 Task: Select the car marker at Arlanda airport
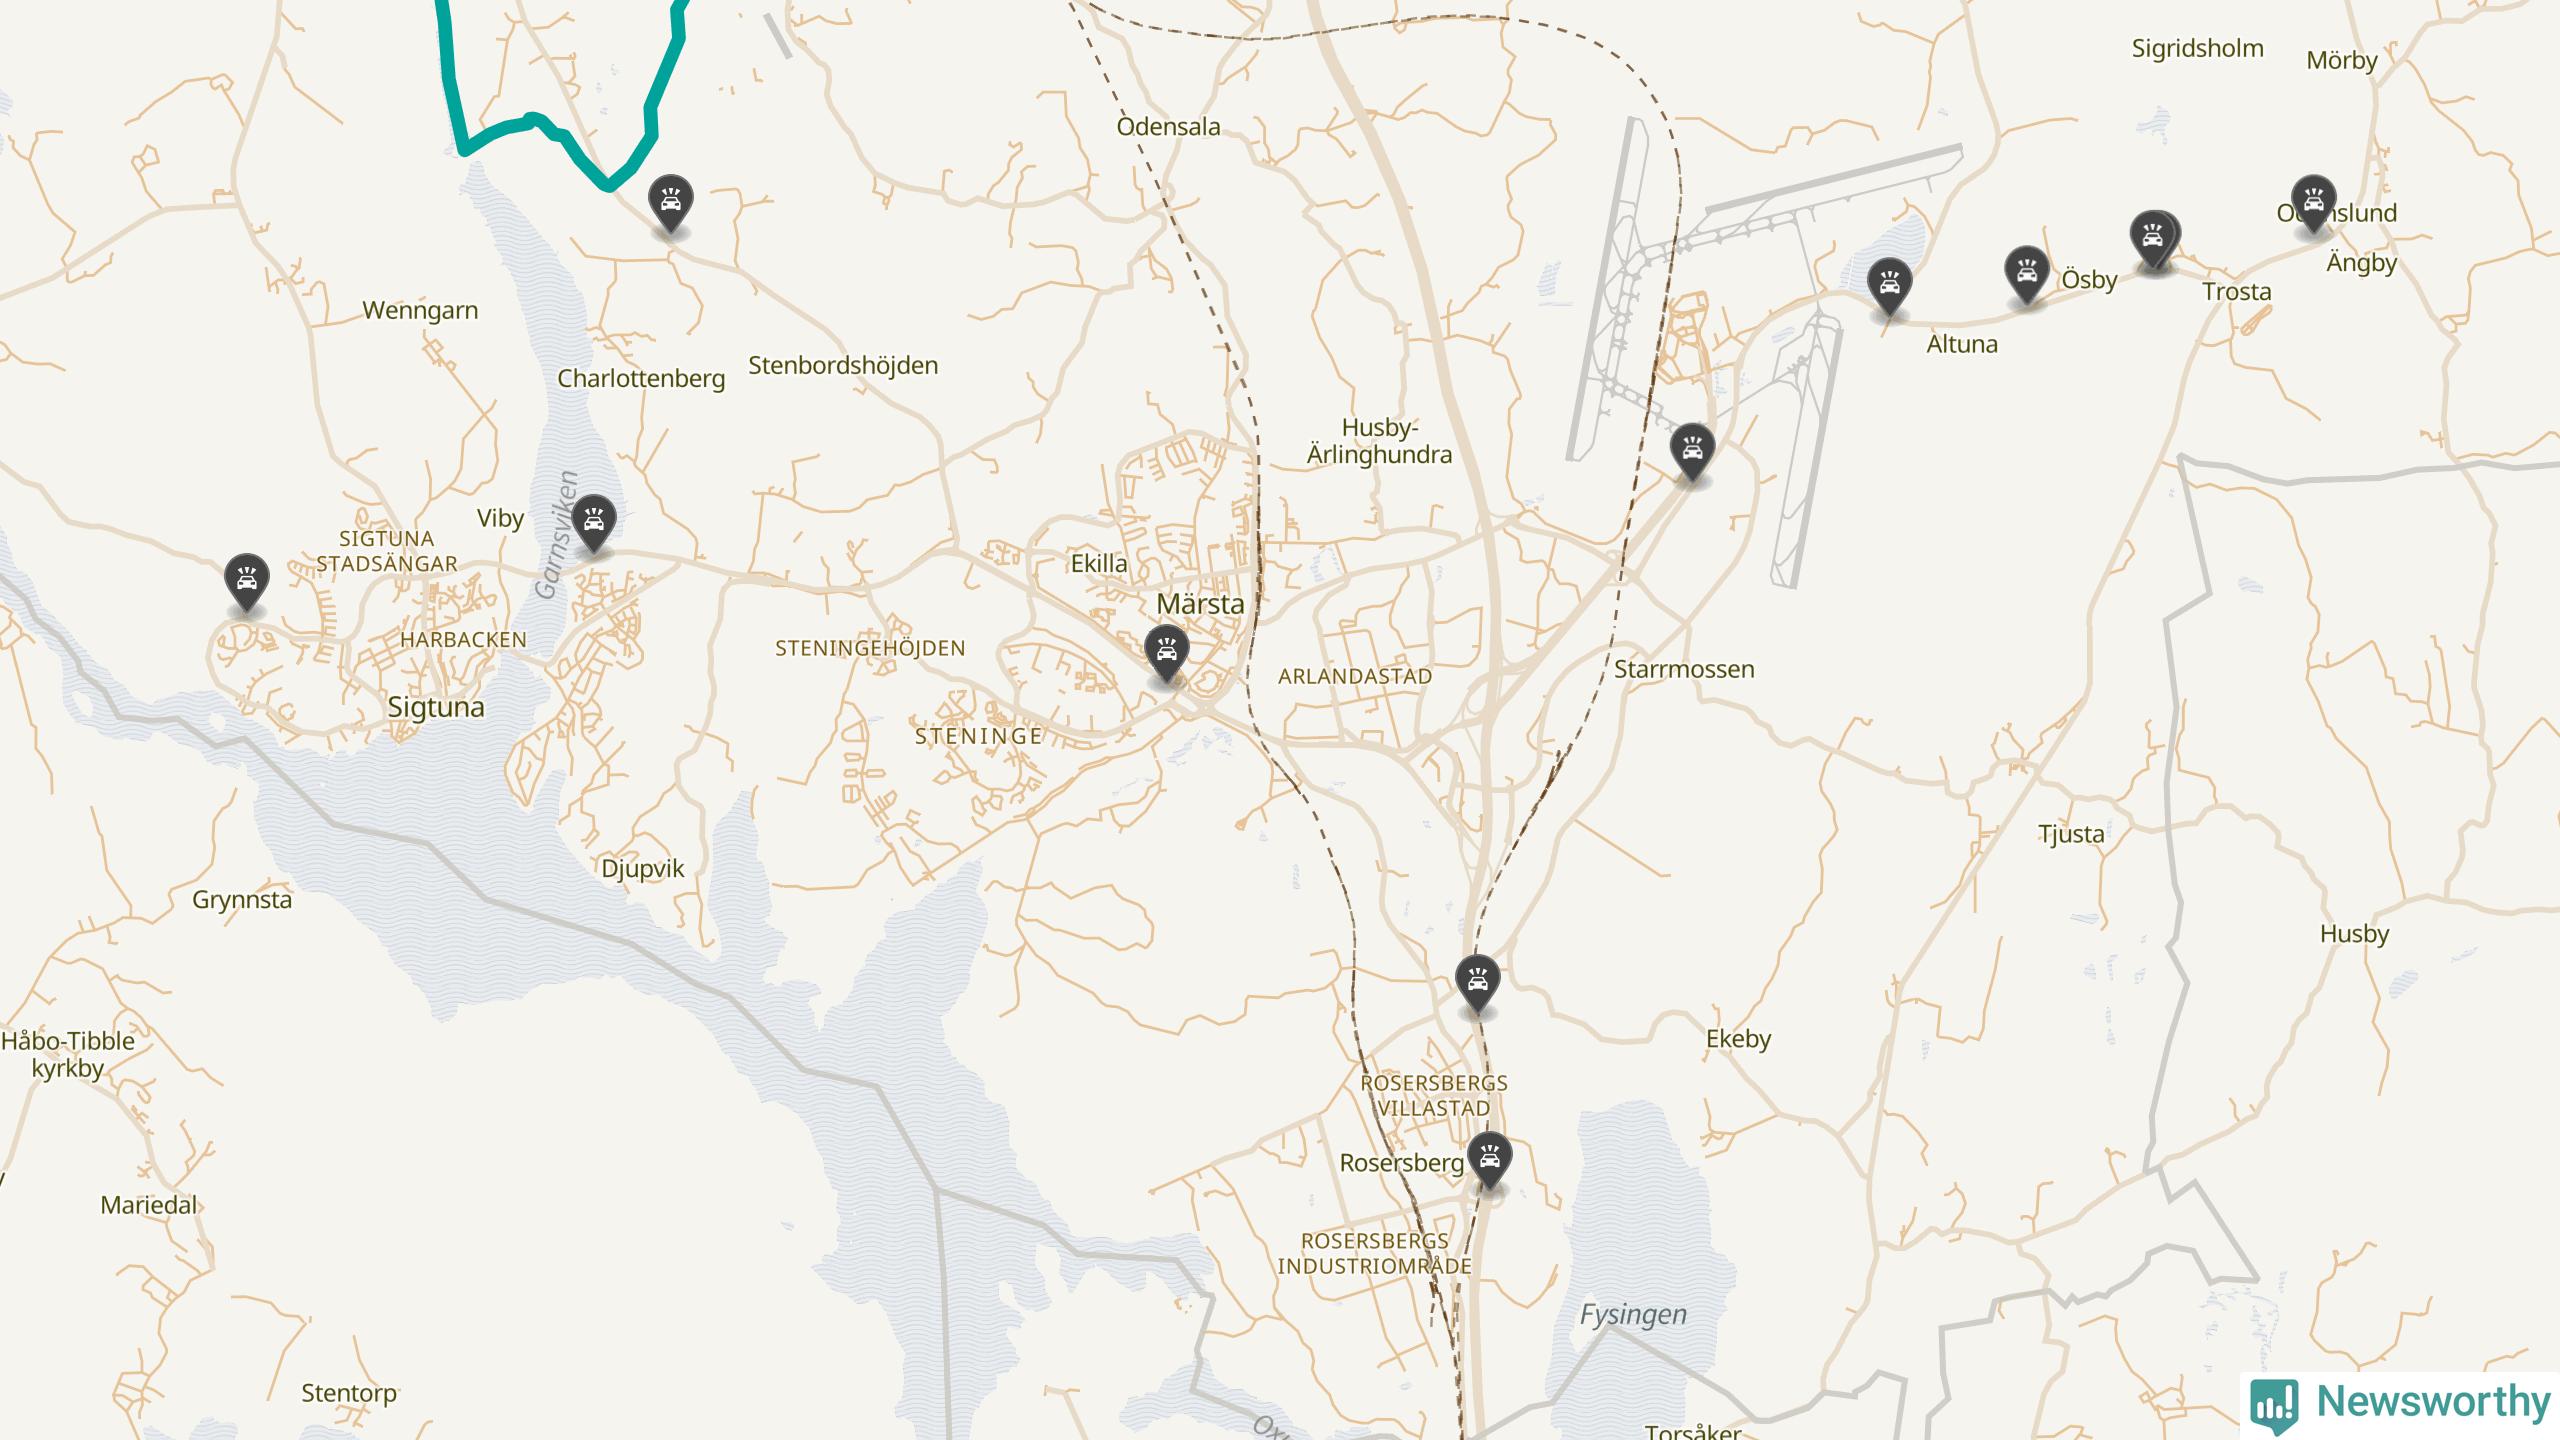click(1692, 452)
